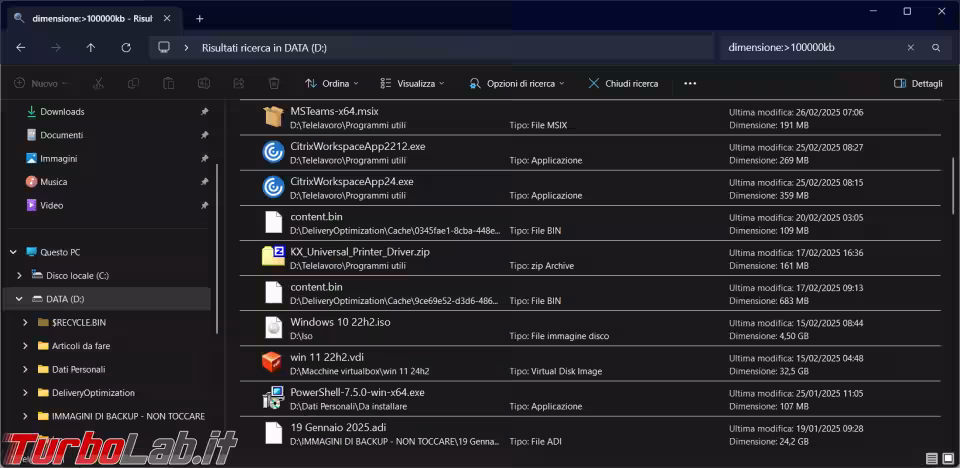
Task: Select PowerShell-7.5.0-win-x64.exe file
Action: tap(590, 399)
